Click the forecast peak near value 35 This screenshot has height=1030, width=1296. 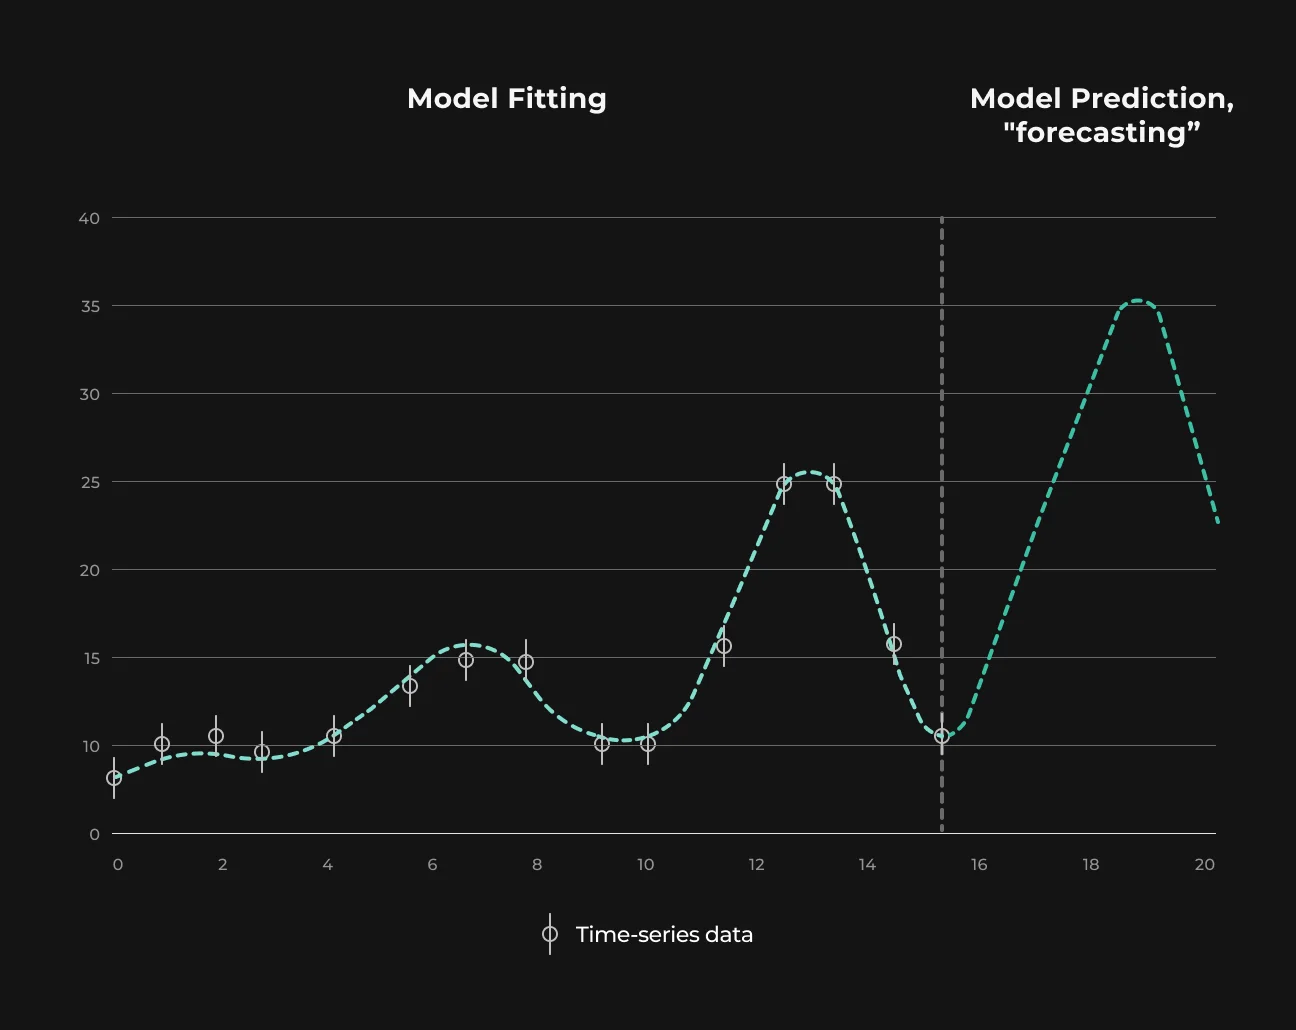point(1138,301)
